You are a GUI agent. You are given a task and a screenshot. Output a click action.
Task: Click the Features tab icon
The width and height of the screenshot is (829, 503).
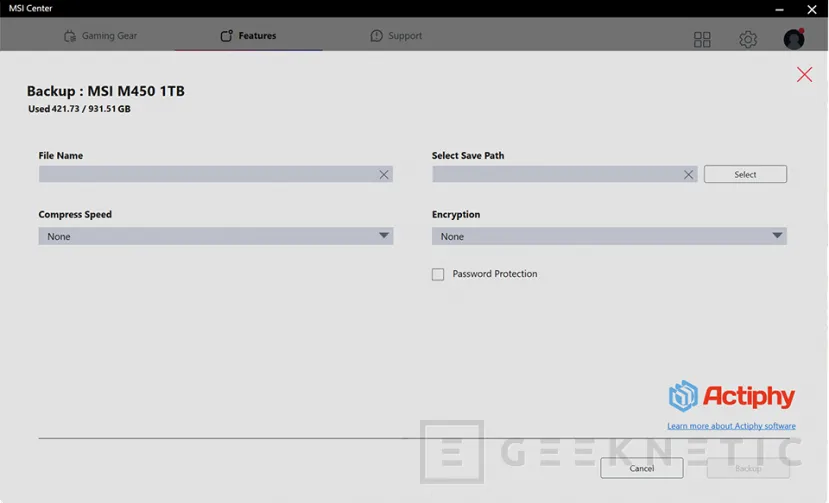pyautogui.click(x=226, y=35)
